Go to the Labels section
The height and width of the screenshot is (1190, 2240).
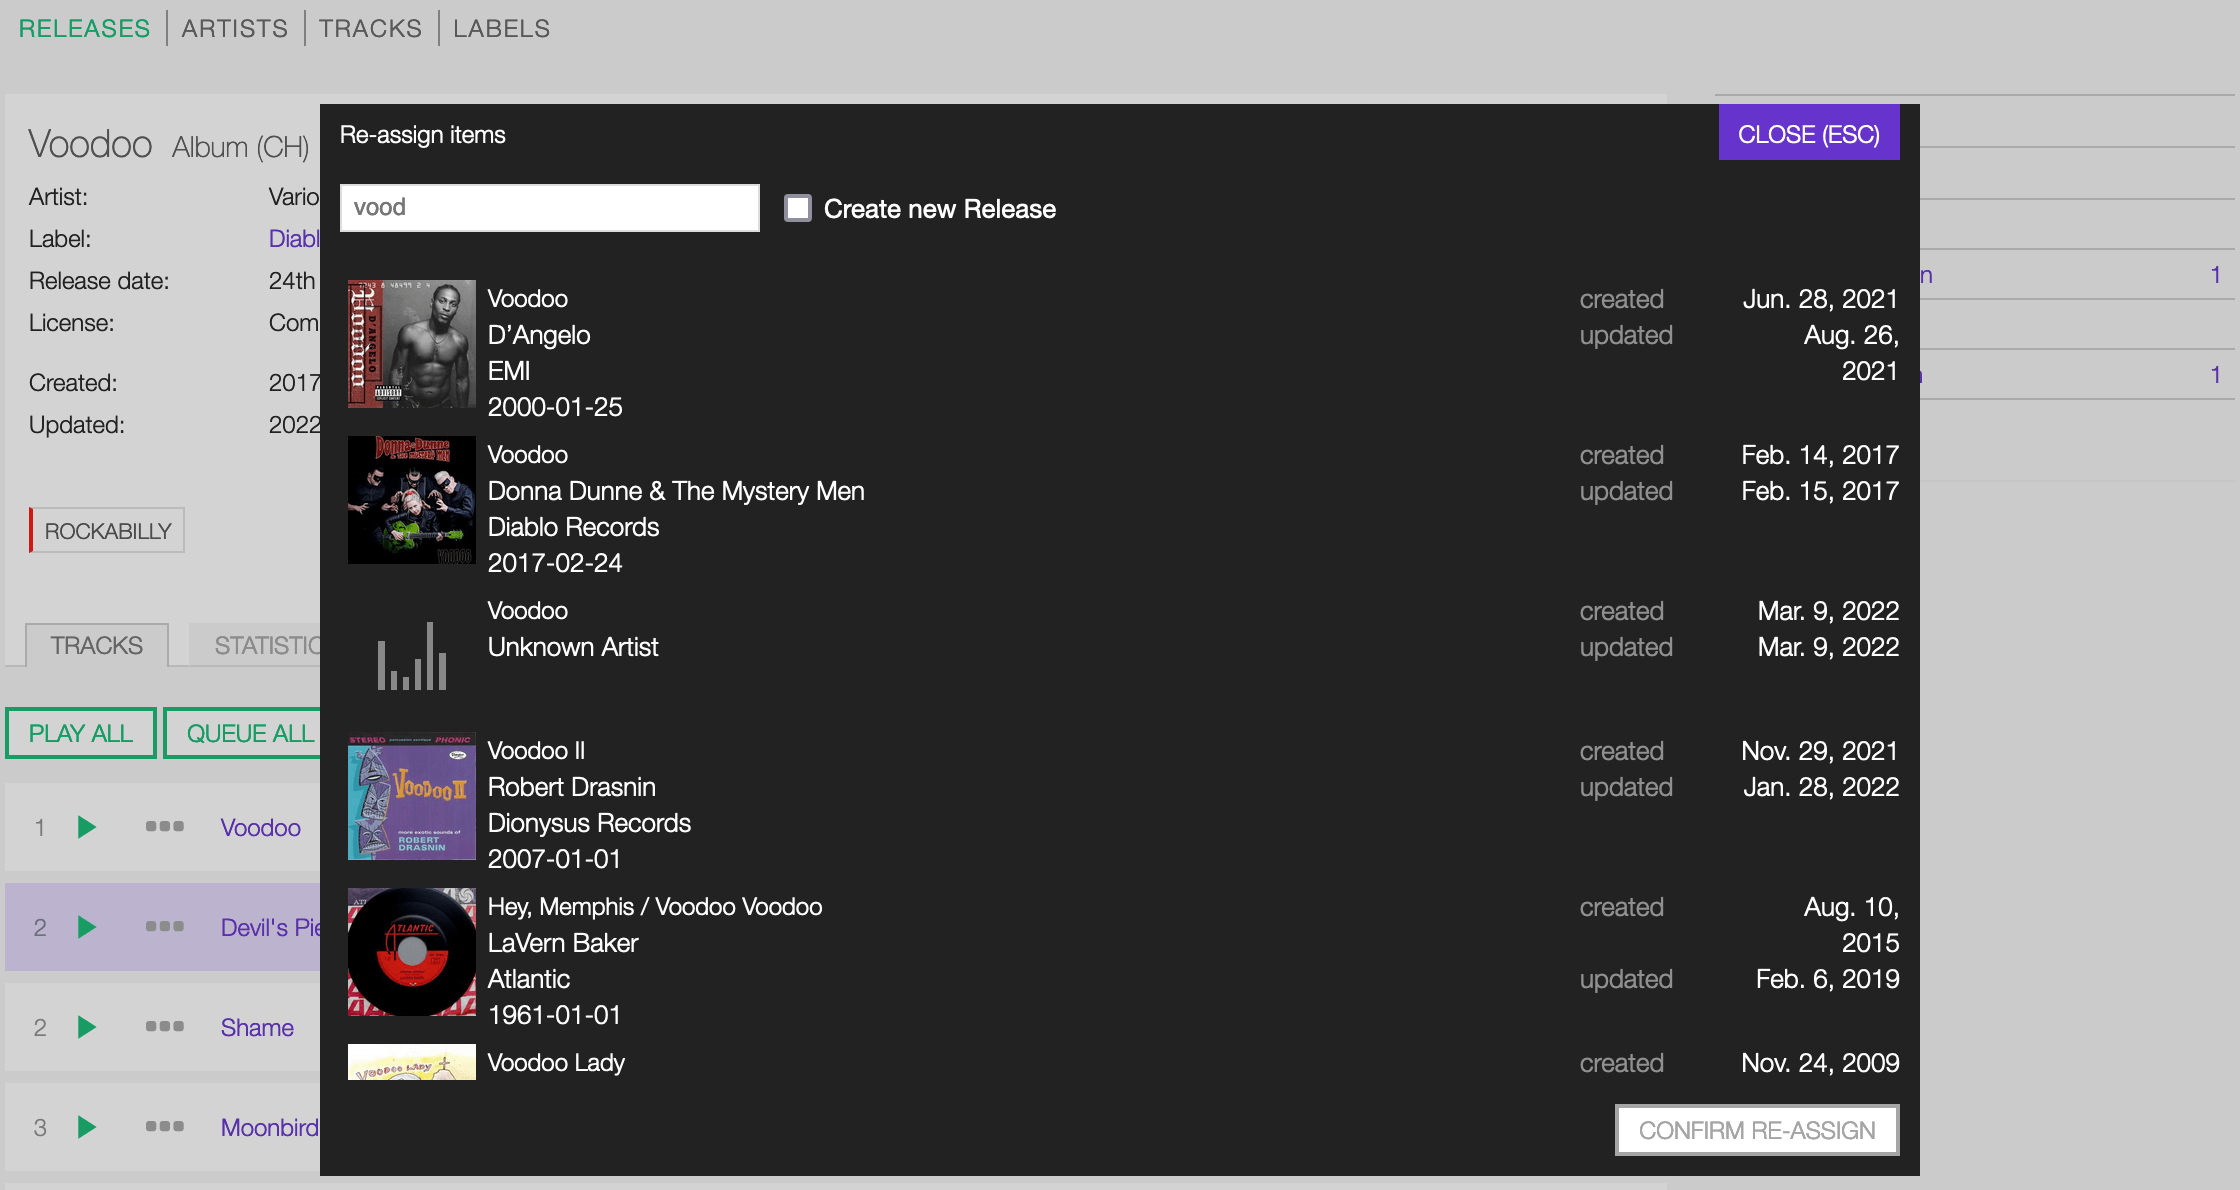[501, 28]
